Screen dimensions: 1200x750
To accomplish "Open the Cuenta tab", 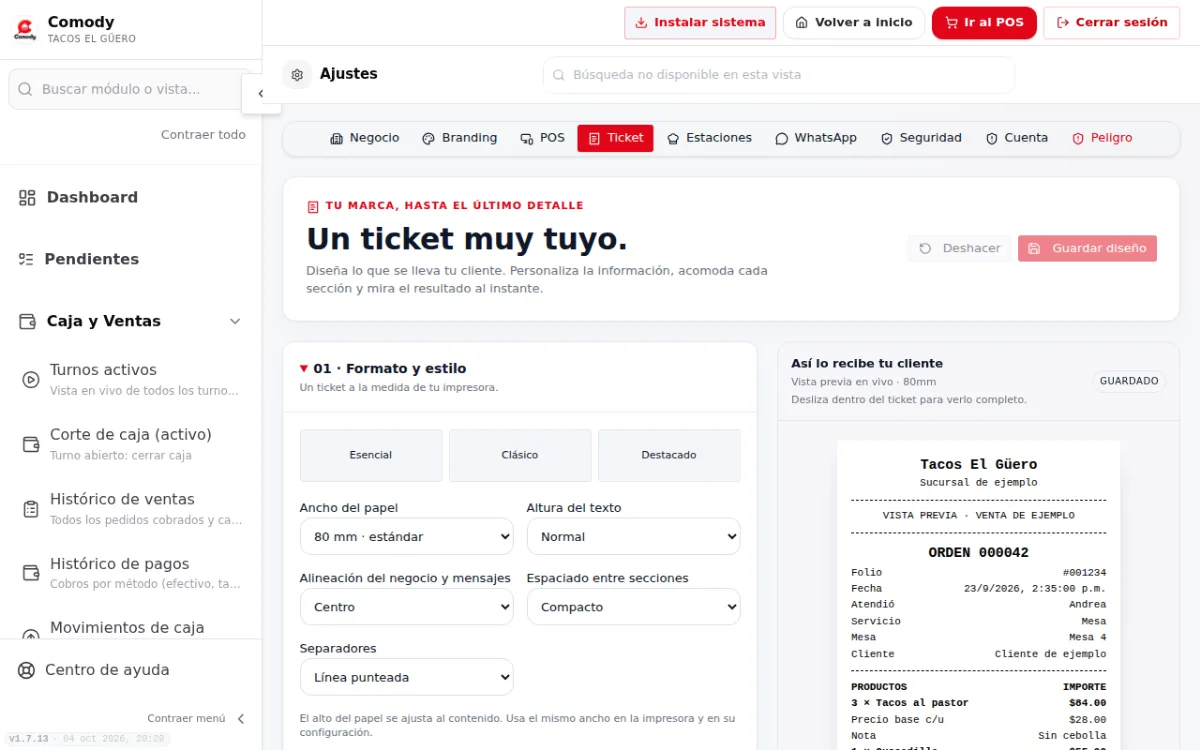I will 1017,138.
